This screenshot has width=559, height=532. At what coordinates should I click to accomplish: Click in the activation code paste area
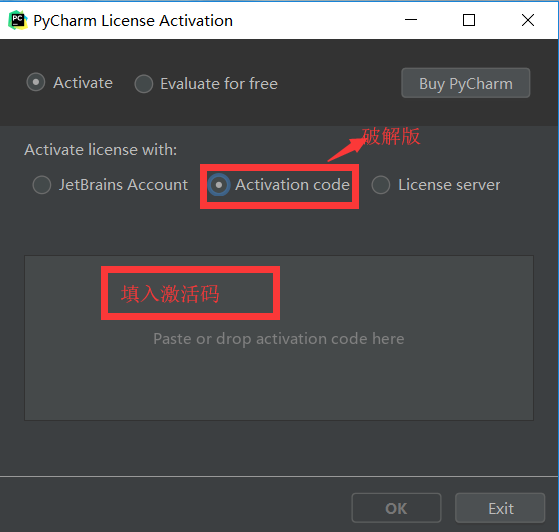point(279,338)
